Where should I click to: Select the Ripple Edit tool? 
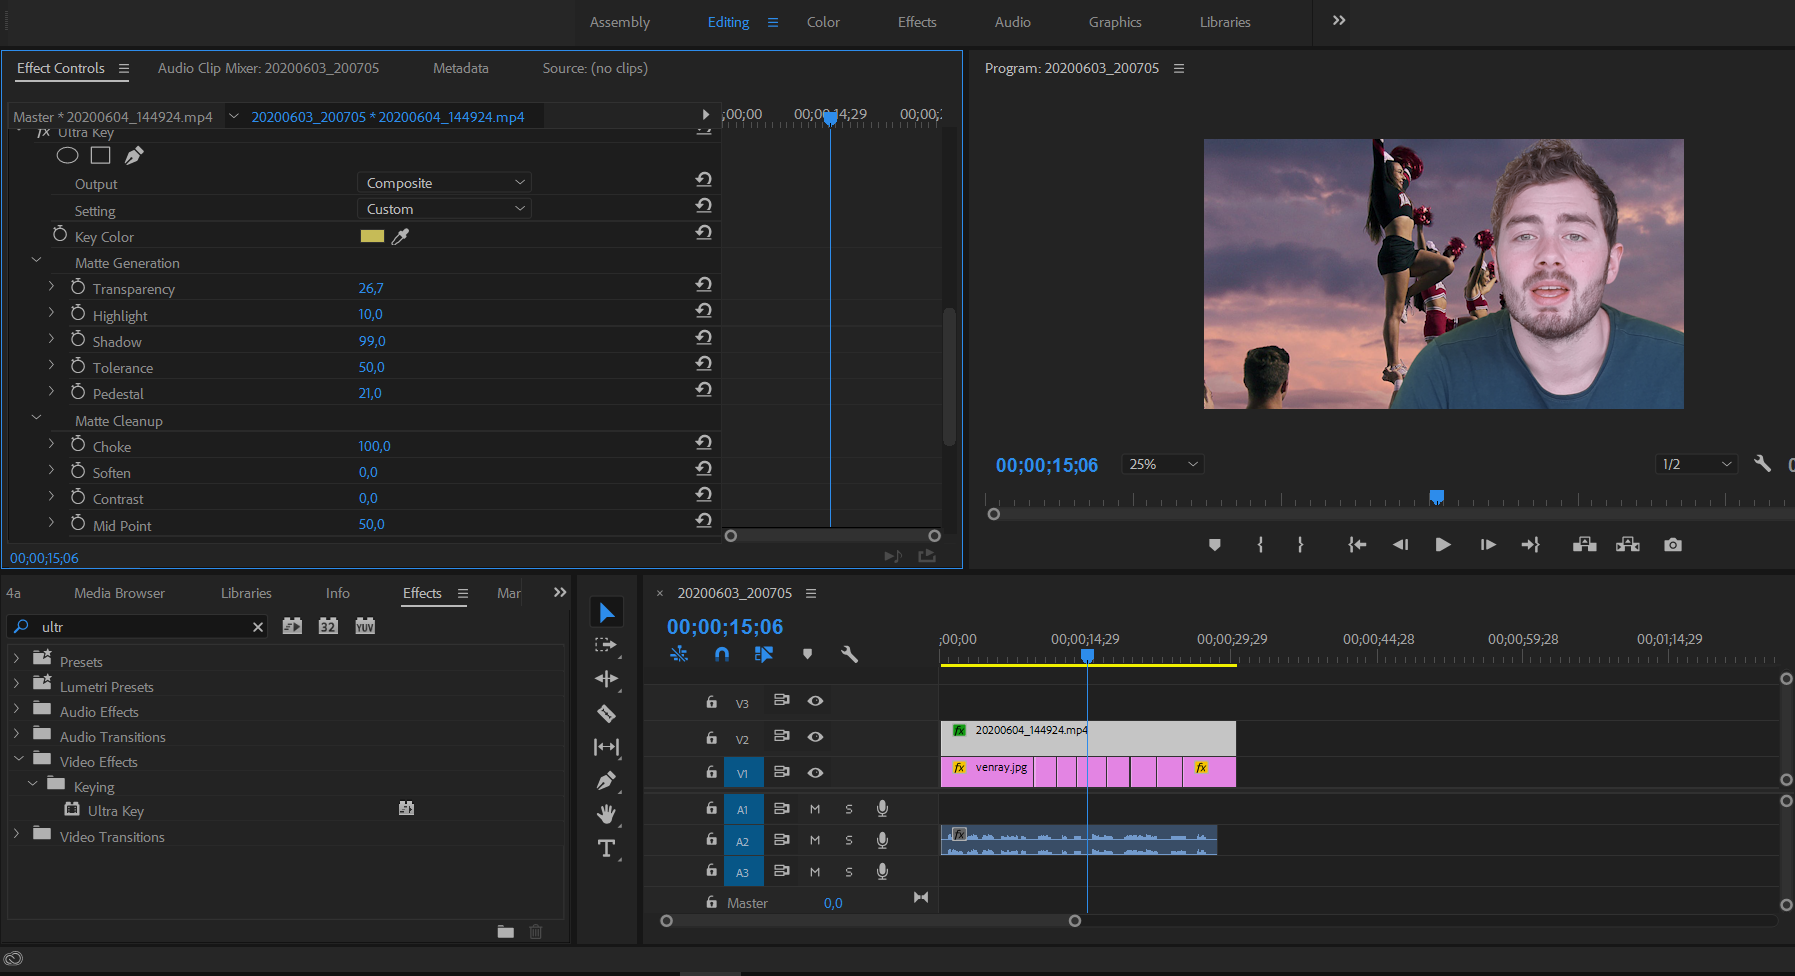coord(606,679)
